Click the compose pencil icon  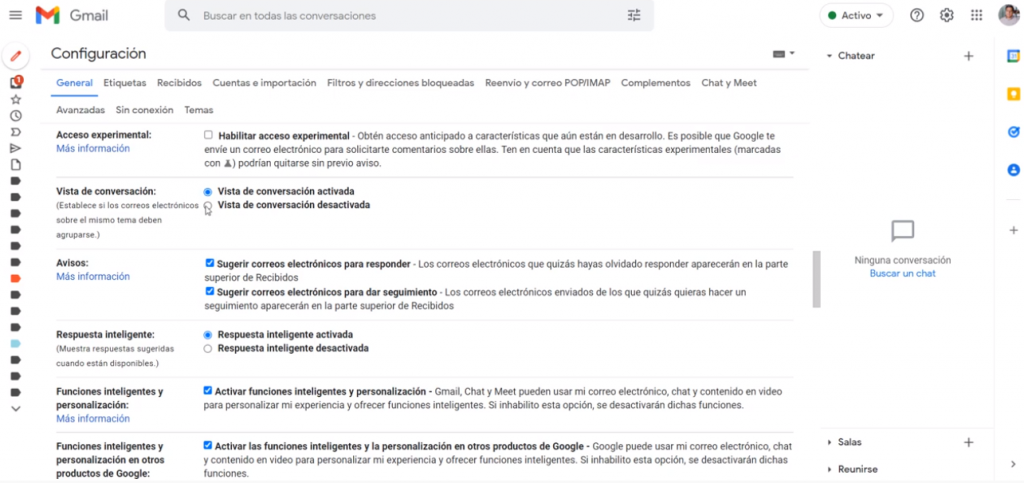(15, 56)
